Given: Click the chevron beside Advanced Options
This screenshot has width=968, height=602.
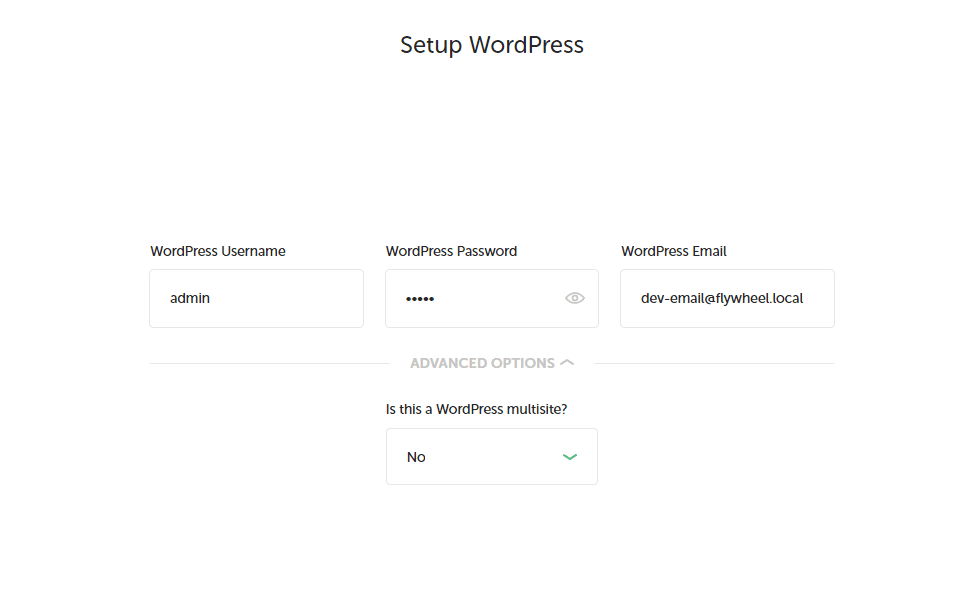Looking at the screenshot, I should pos(567,362).
